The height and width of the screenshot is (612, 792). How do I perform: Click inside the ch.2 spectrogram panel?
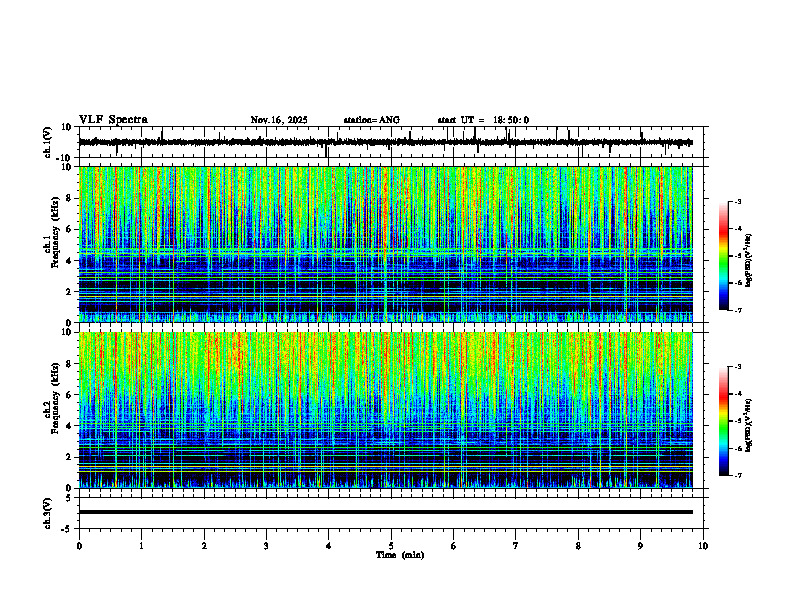point(386,410)
